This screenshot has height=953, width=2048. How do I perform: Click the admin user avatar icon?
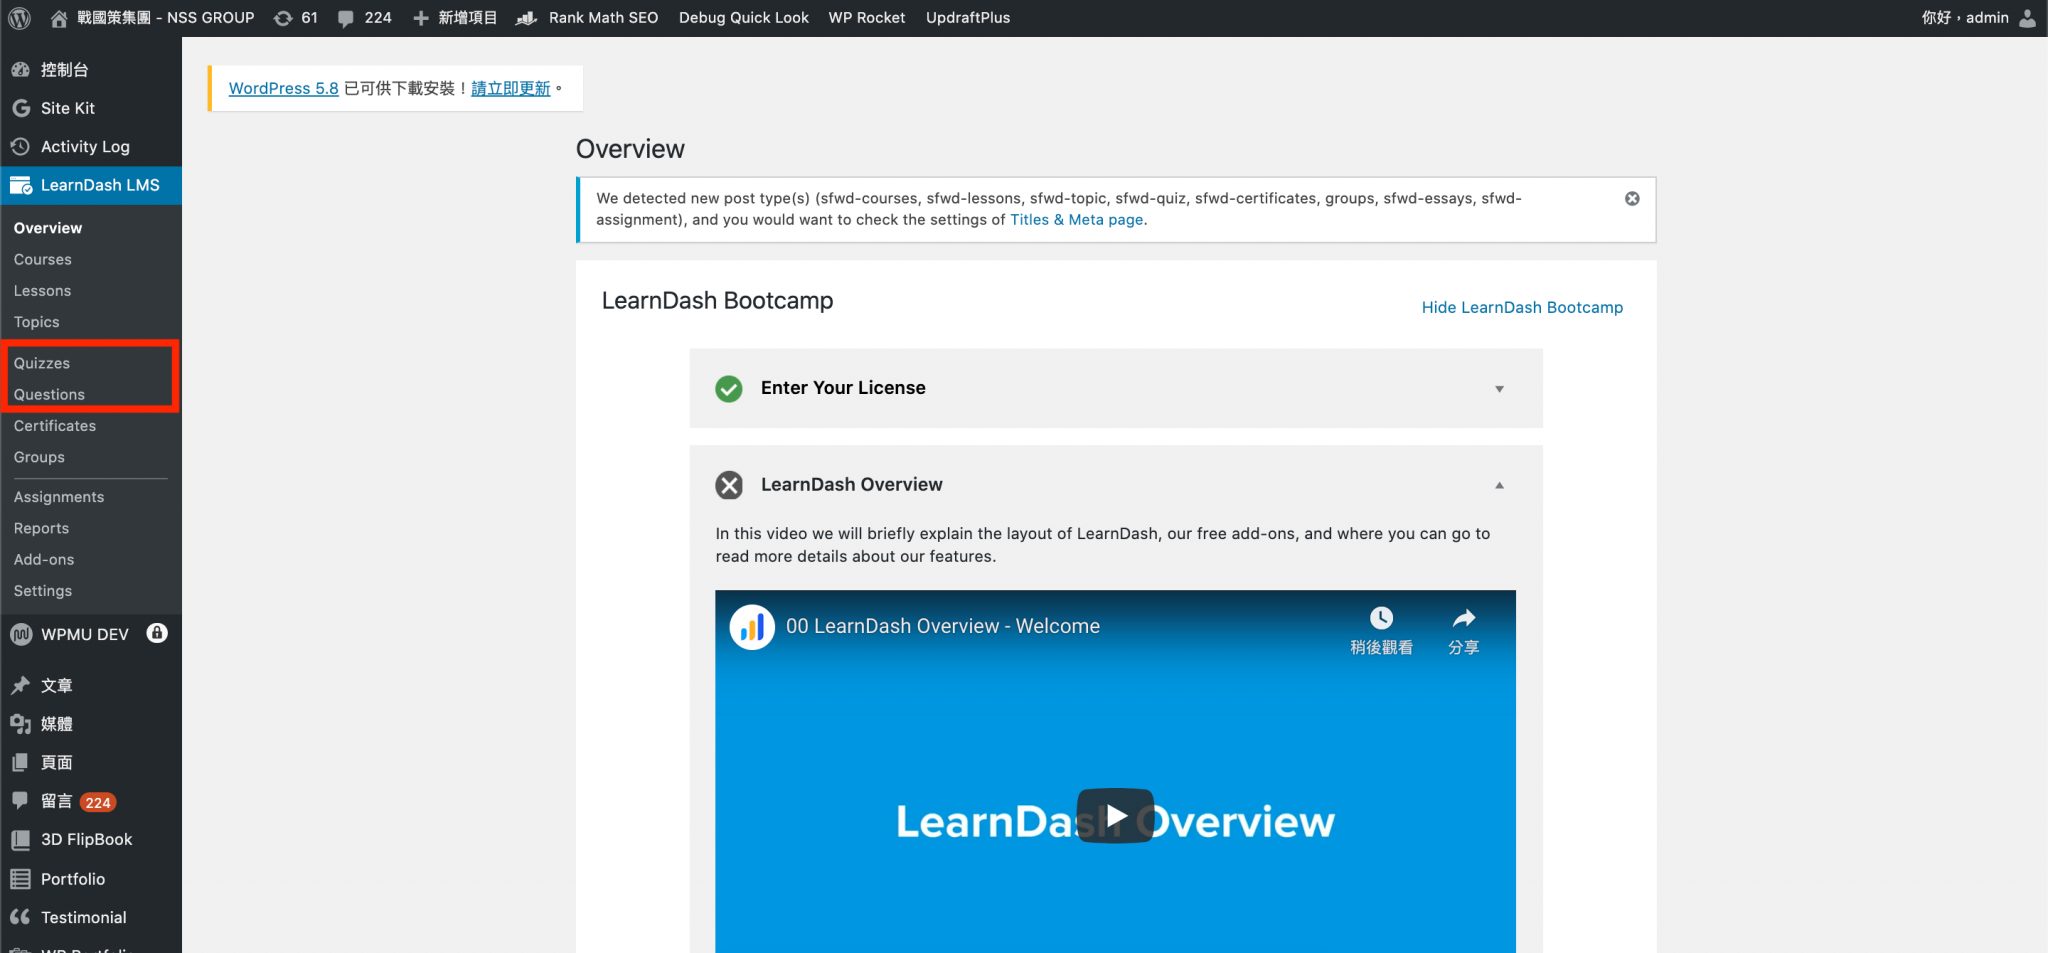tap(2027, 18)
